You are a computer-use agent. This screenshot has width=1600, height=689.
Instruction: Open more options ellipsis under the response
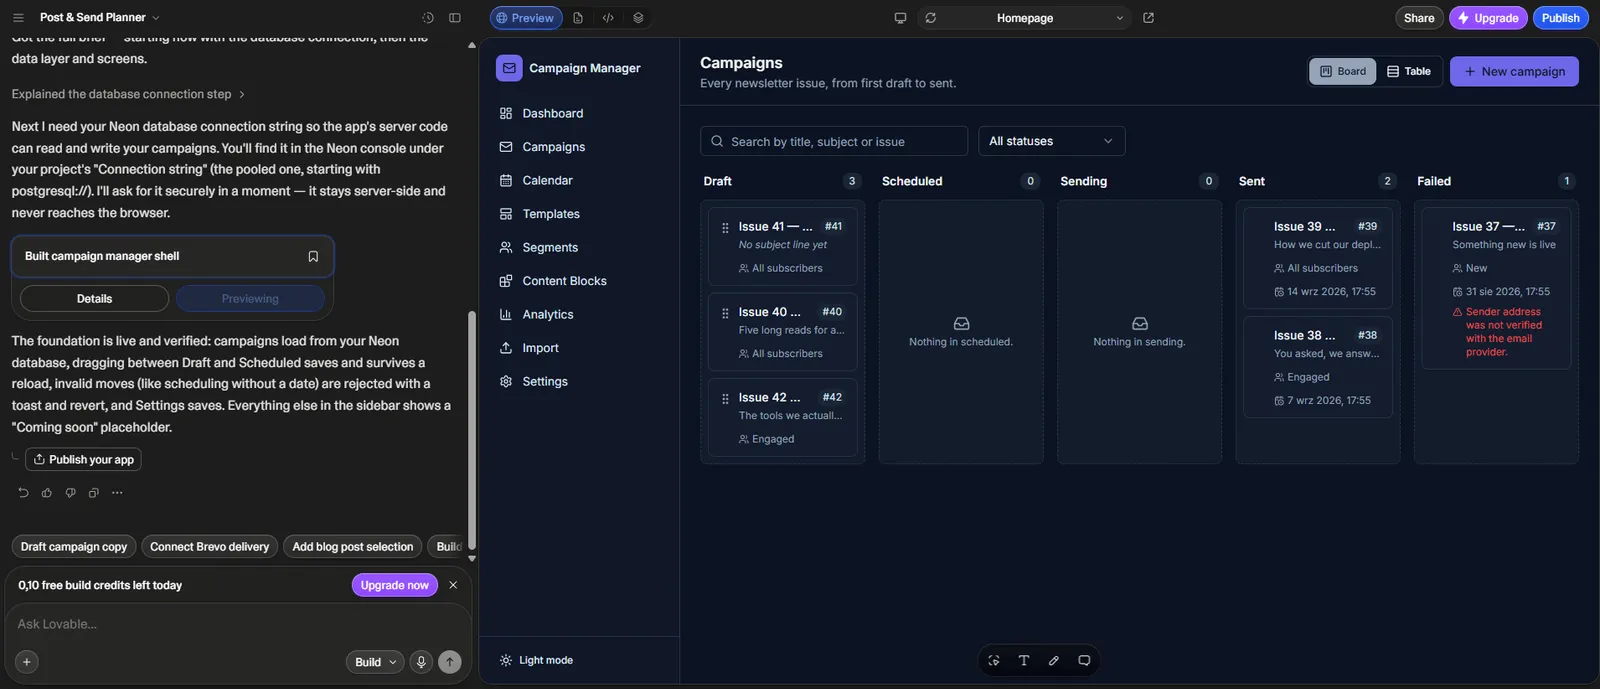pyautogui.click(x=117, y=492)
